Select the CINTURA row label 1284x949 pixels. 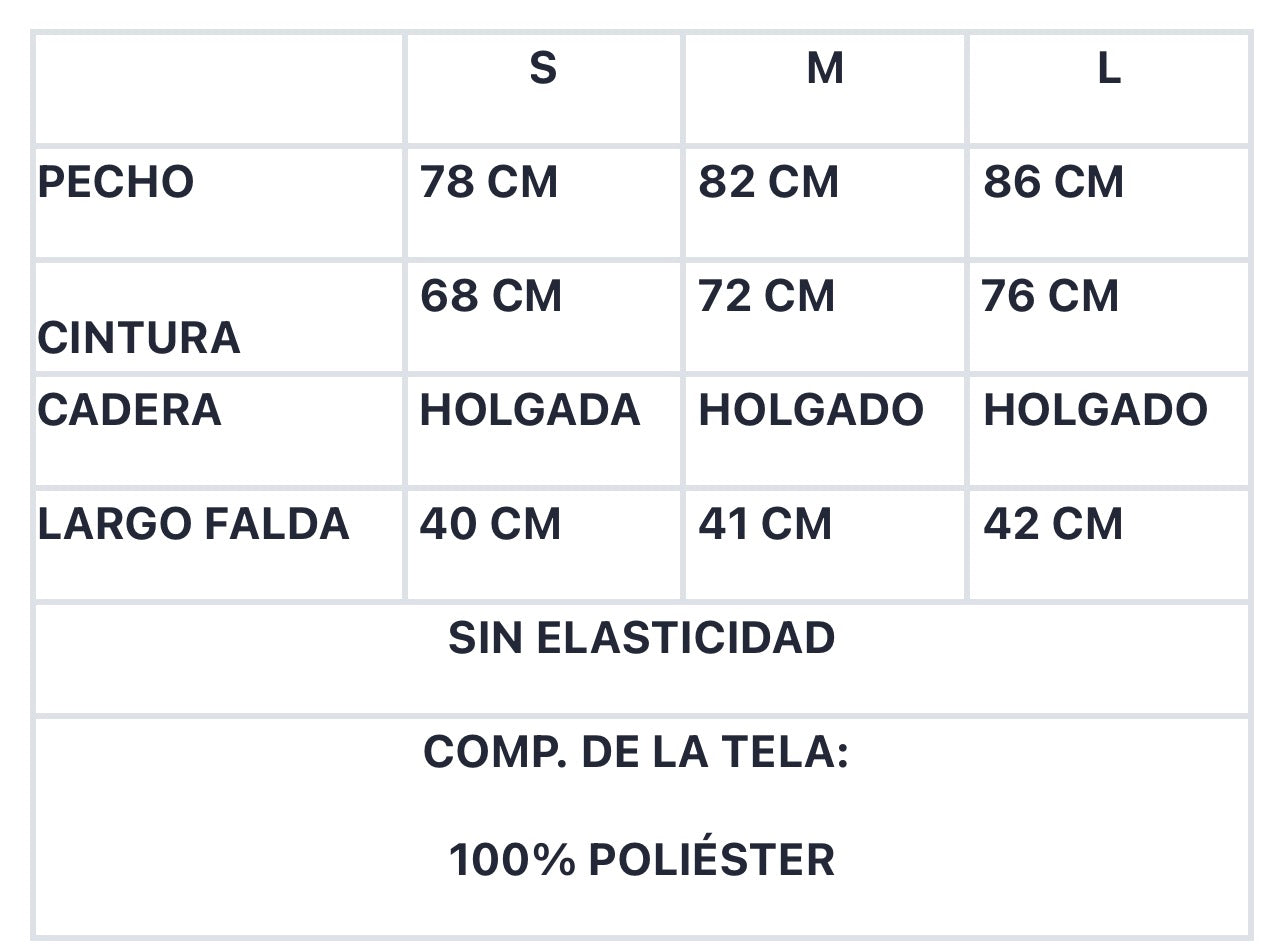(139, 338)
